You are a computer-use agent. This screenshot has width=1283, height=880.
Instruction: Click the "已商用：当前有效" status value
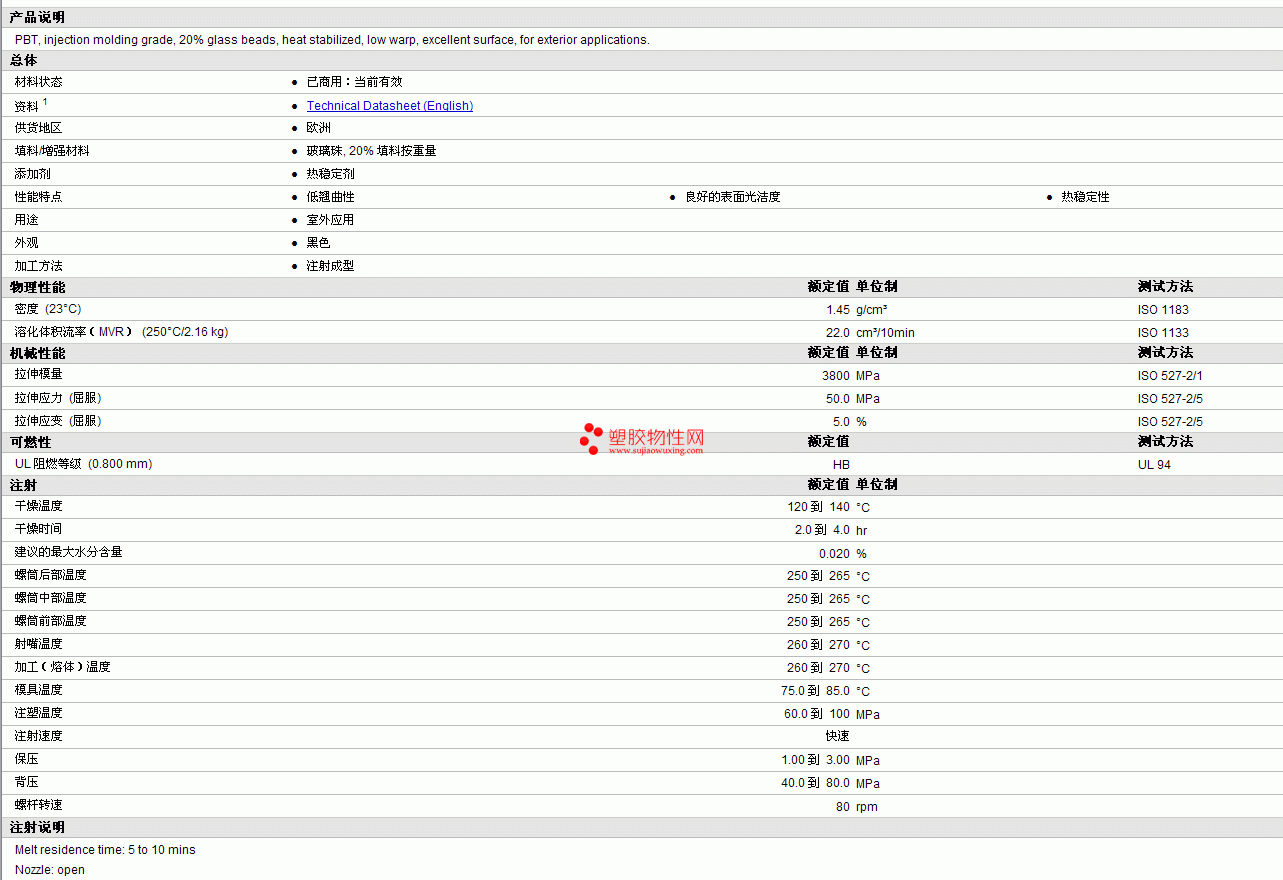click(x=354, y=82)
